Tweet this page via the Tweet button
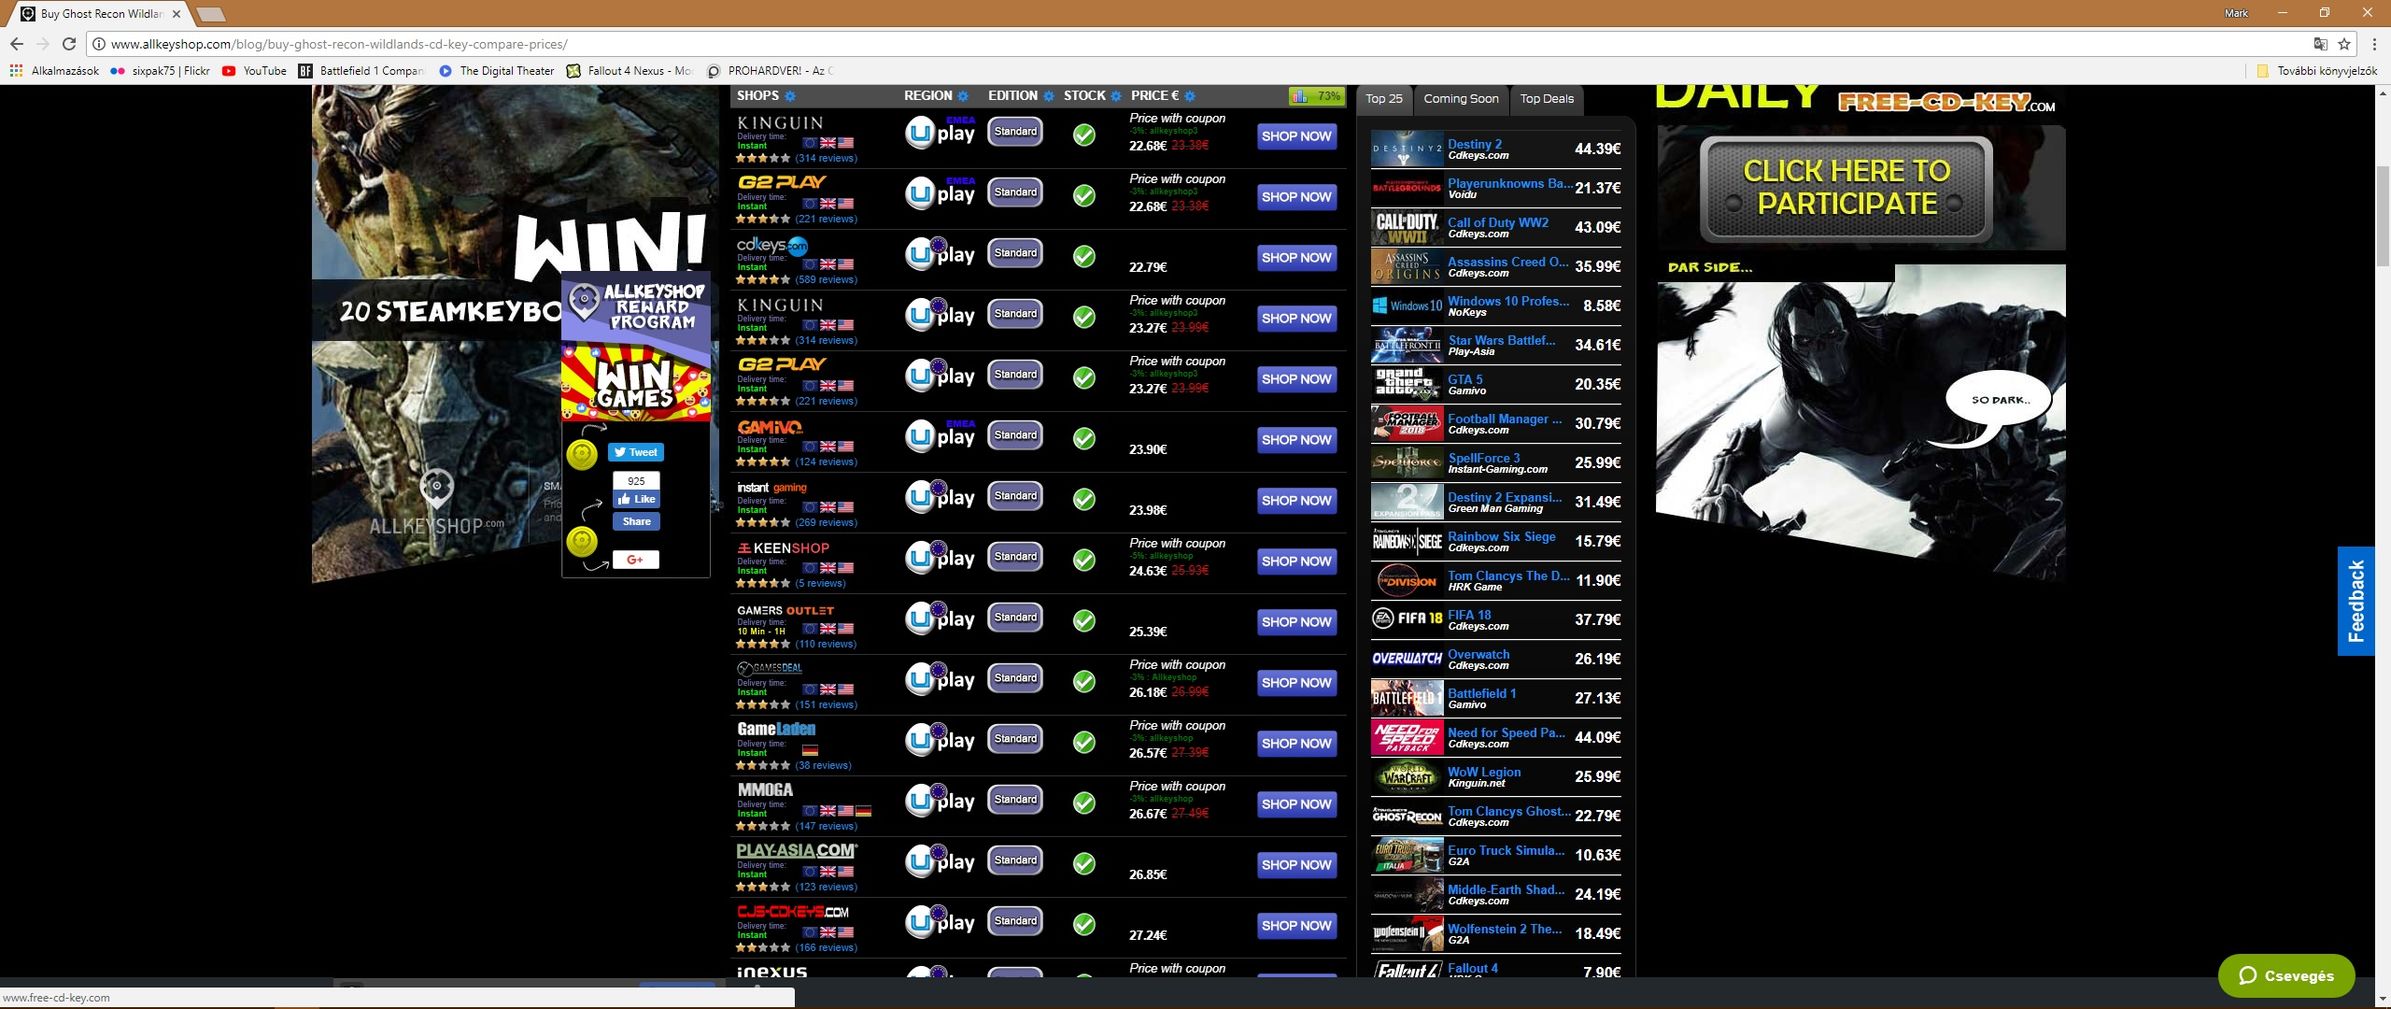The image size is (2391, 1009). pos(636,452)
